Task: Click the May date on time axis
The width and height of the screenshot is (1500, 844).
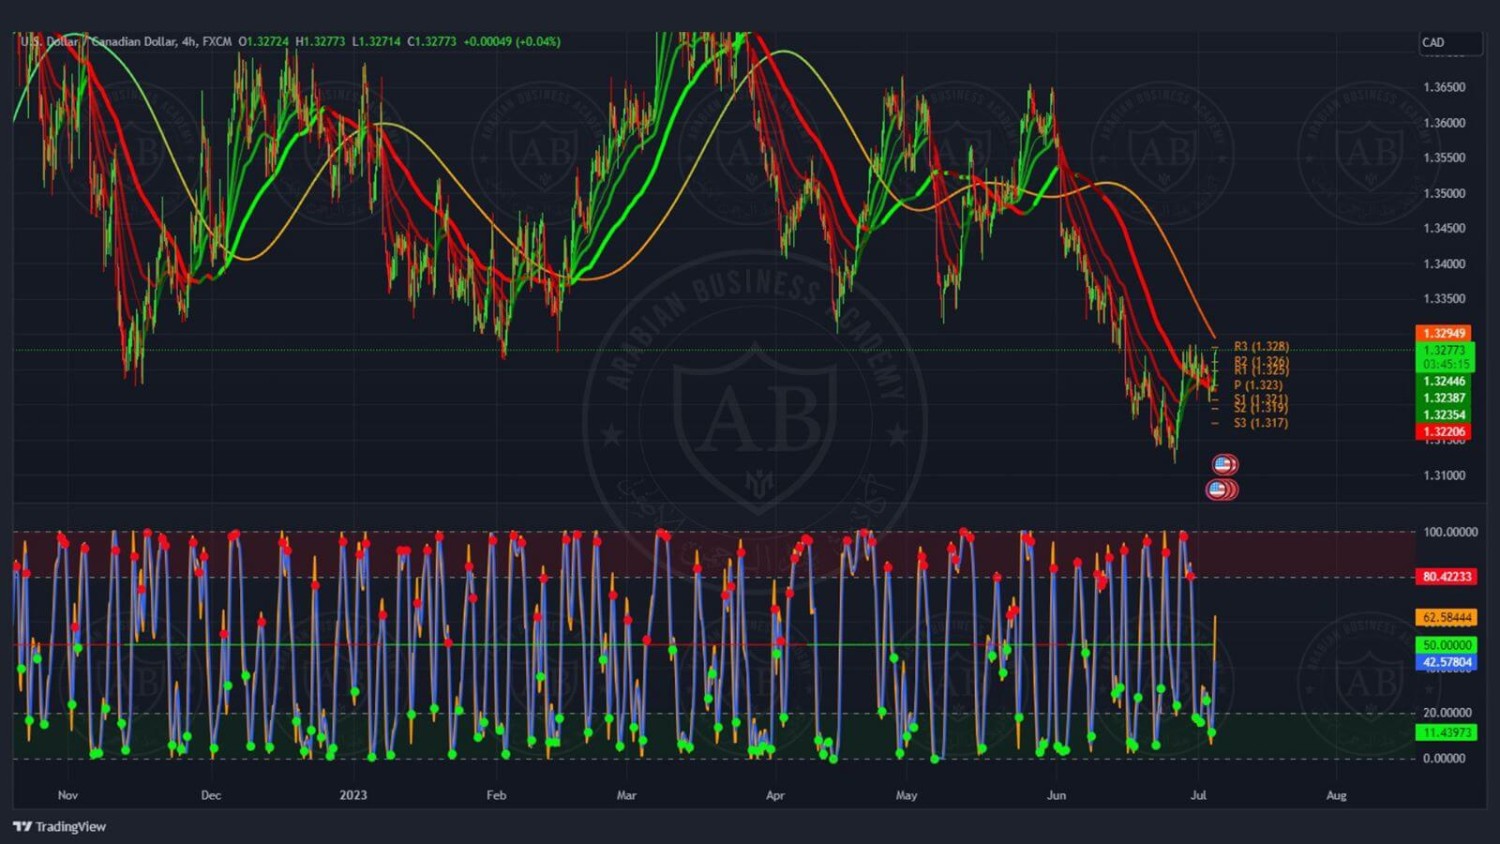Action: (x=906, y=795)
